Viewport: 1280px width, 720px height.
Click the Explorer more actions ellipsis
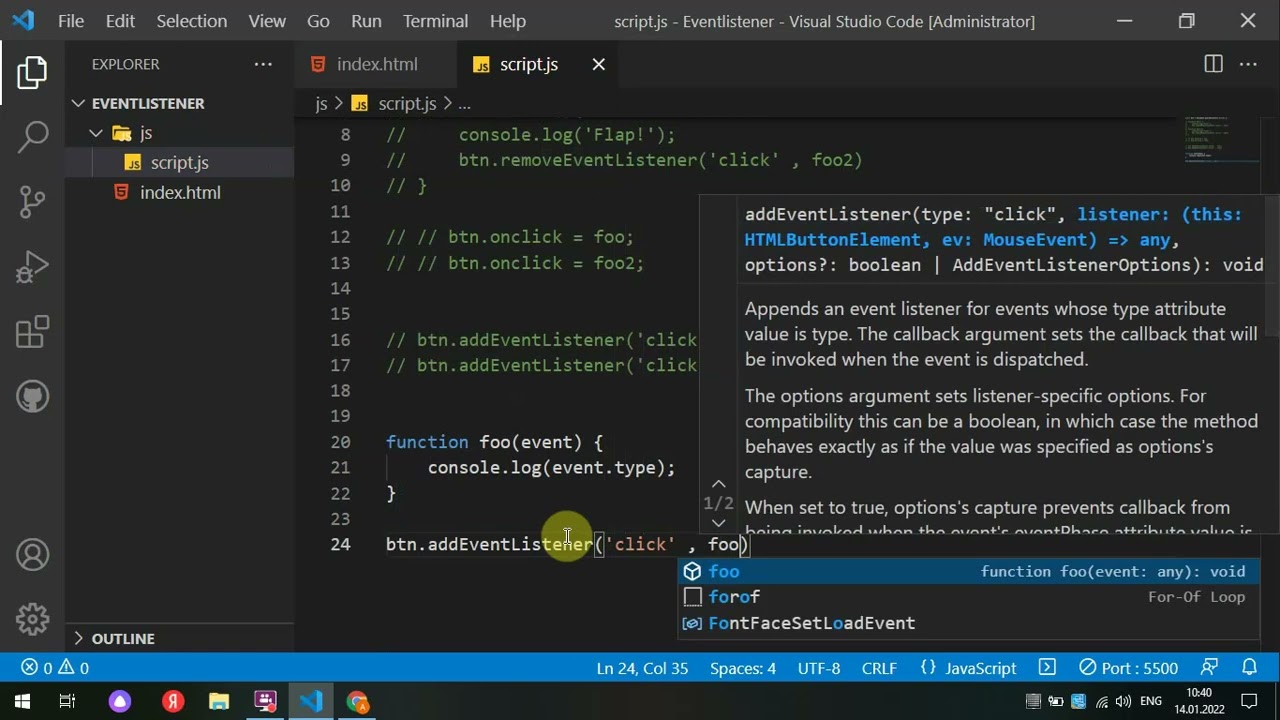click(263, 64)
